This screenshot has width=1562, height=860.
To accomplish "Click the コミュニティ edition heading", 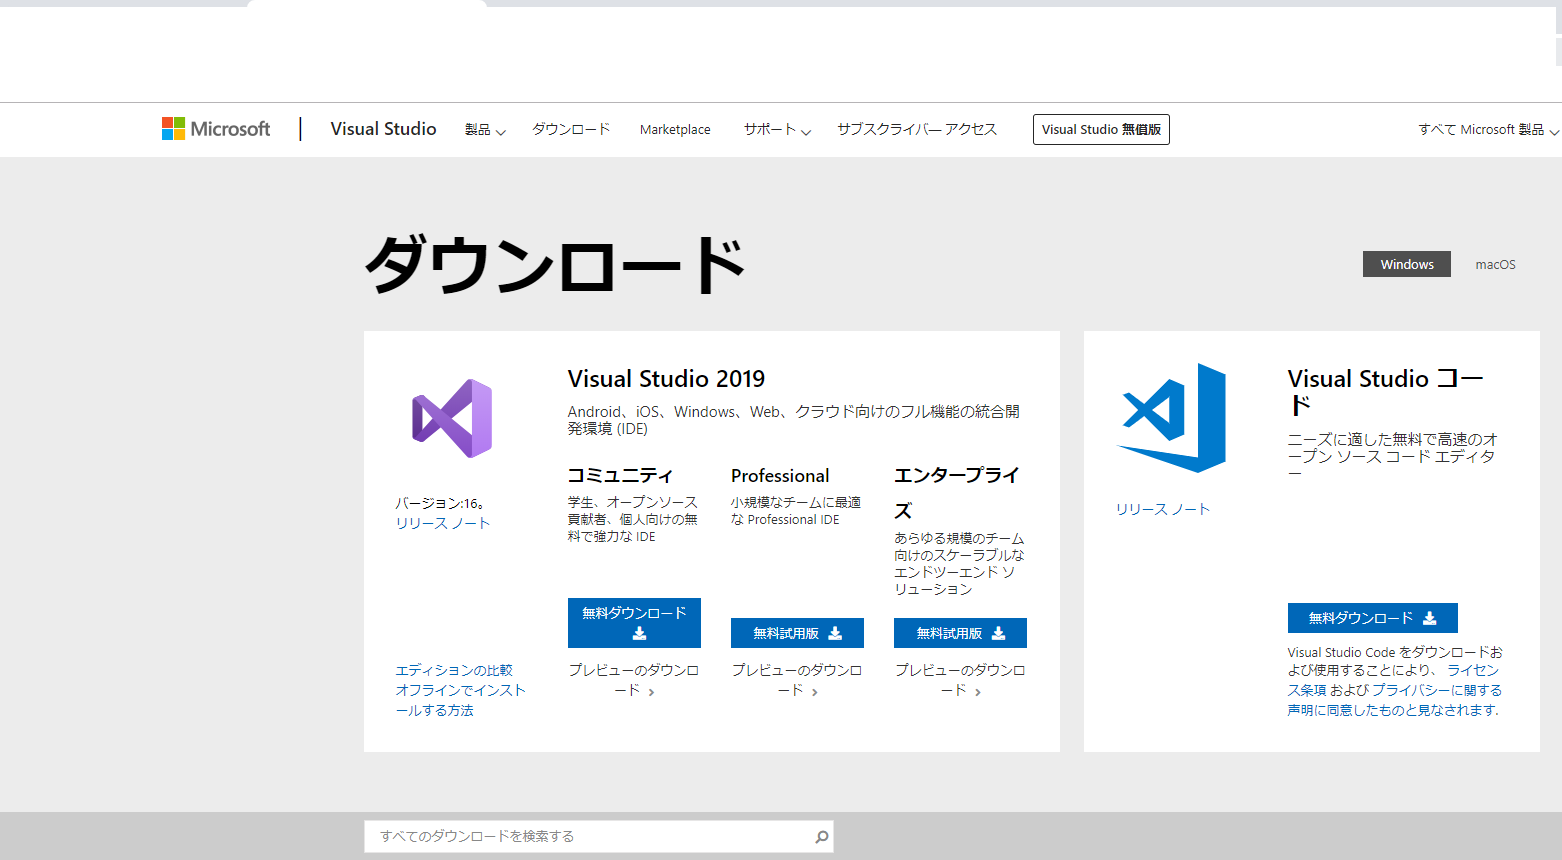I will [620, 475].
